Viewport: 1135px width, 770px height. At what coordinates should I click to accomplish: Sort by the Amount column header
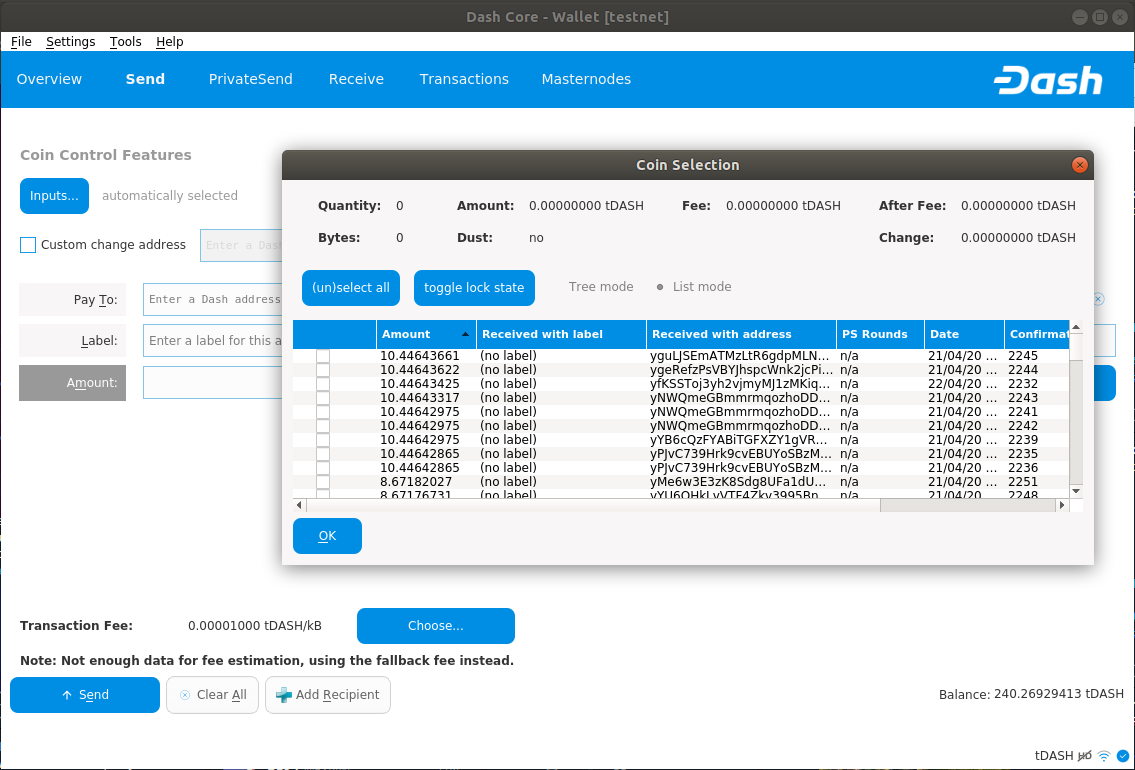tap(426, 334)
